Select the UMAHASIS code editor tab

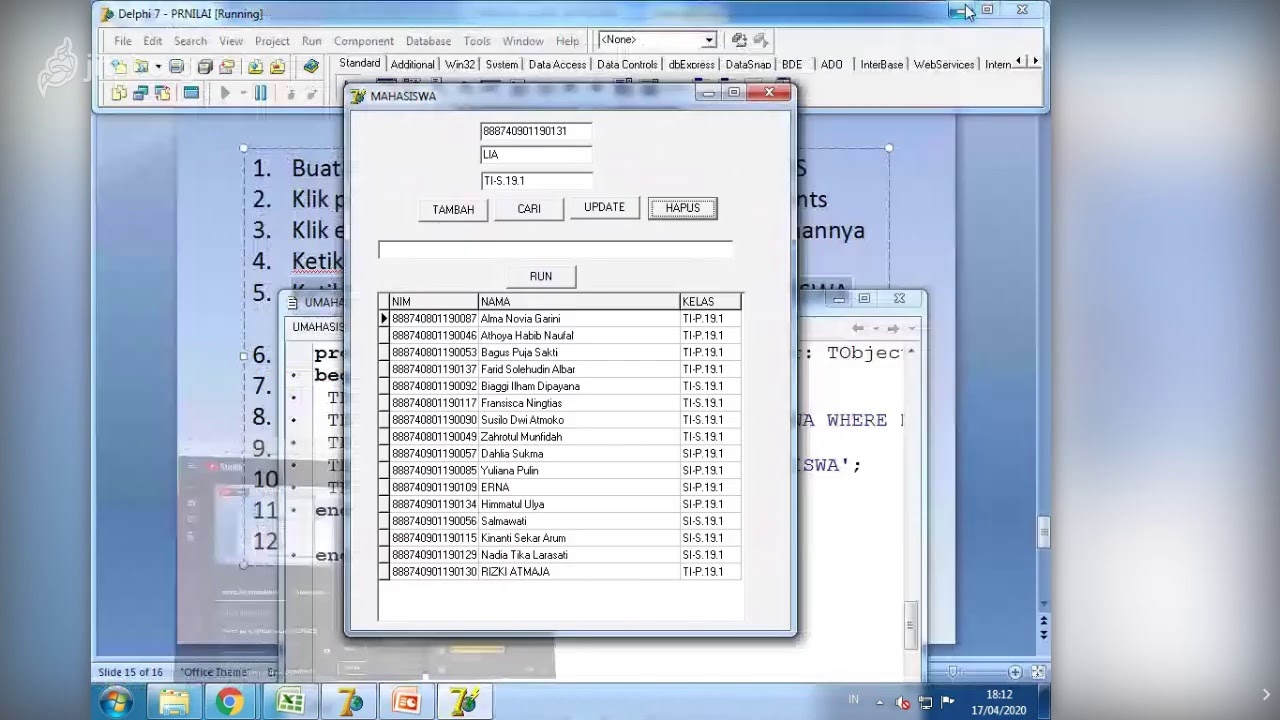click(316, 326)
